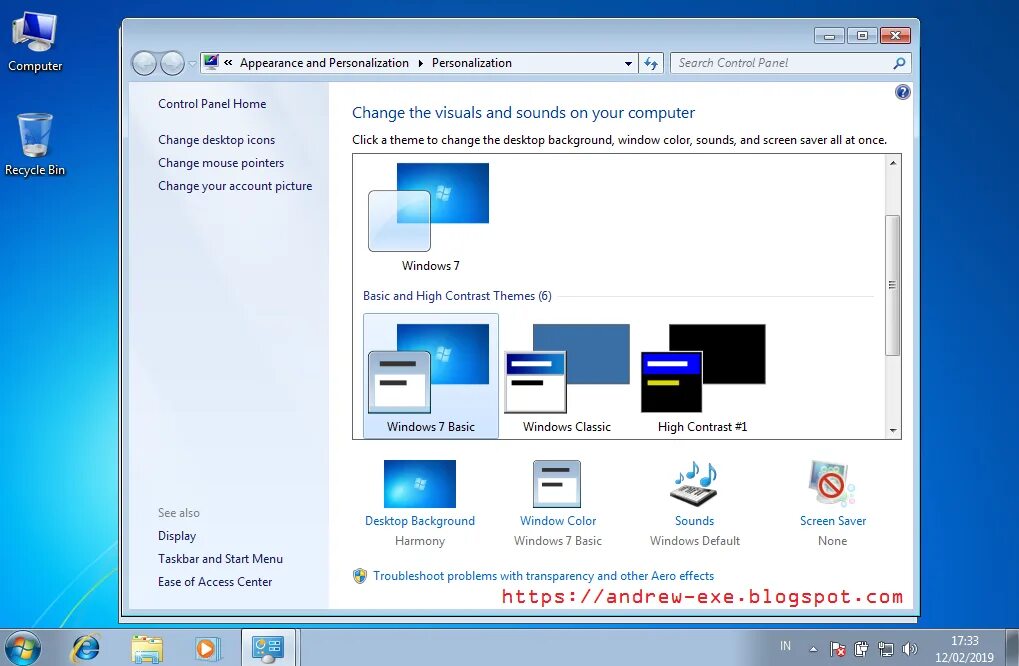Open the Desktop Background icon
Image resolution: width=1019 pixels, height=666 pixels.
tap(420, 484)
